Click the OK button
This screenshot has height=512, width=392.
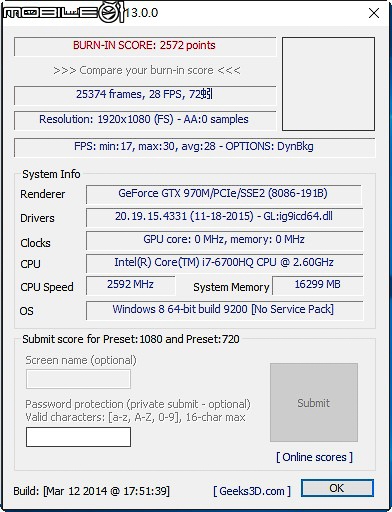337,488
